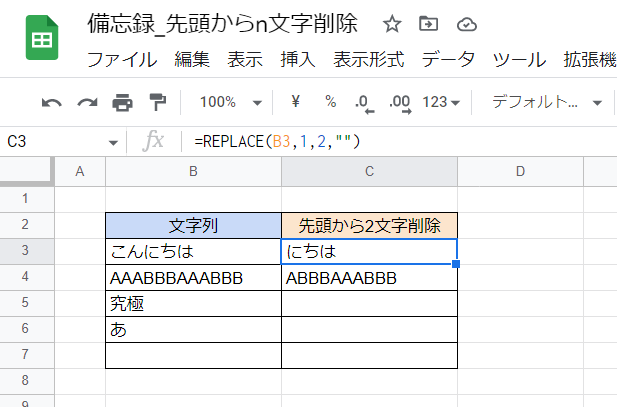Click the select-all corner box
This screenshot has height=407, width=617.
coord(26,171)
